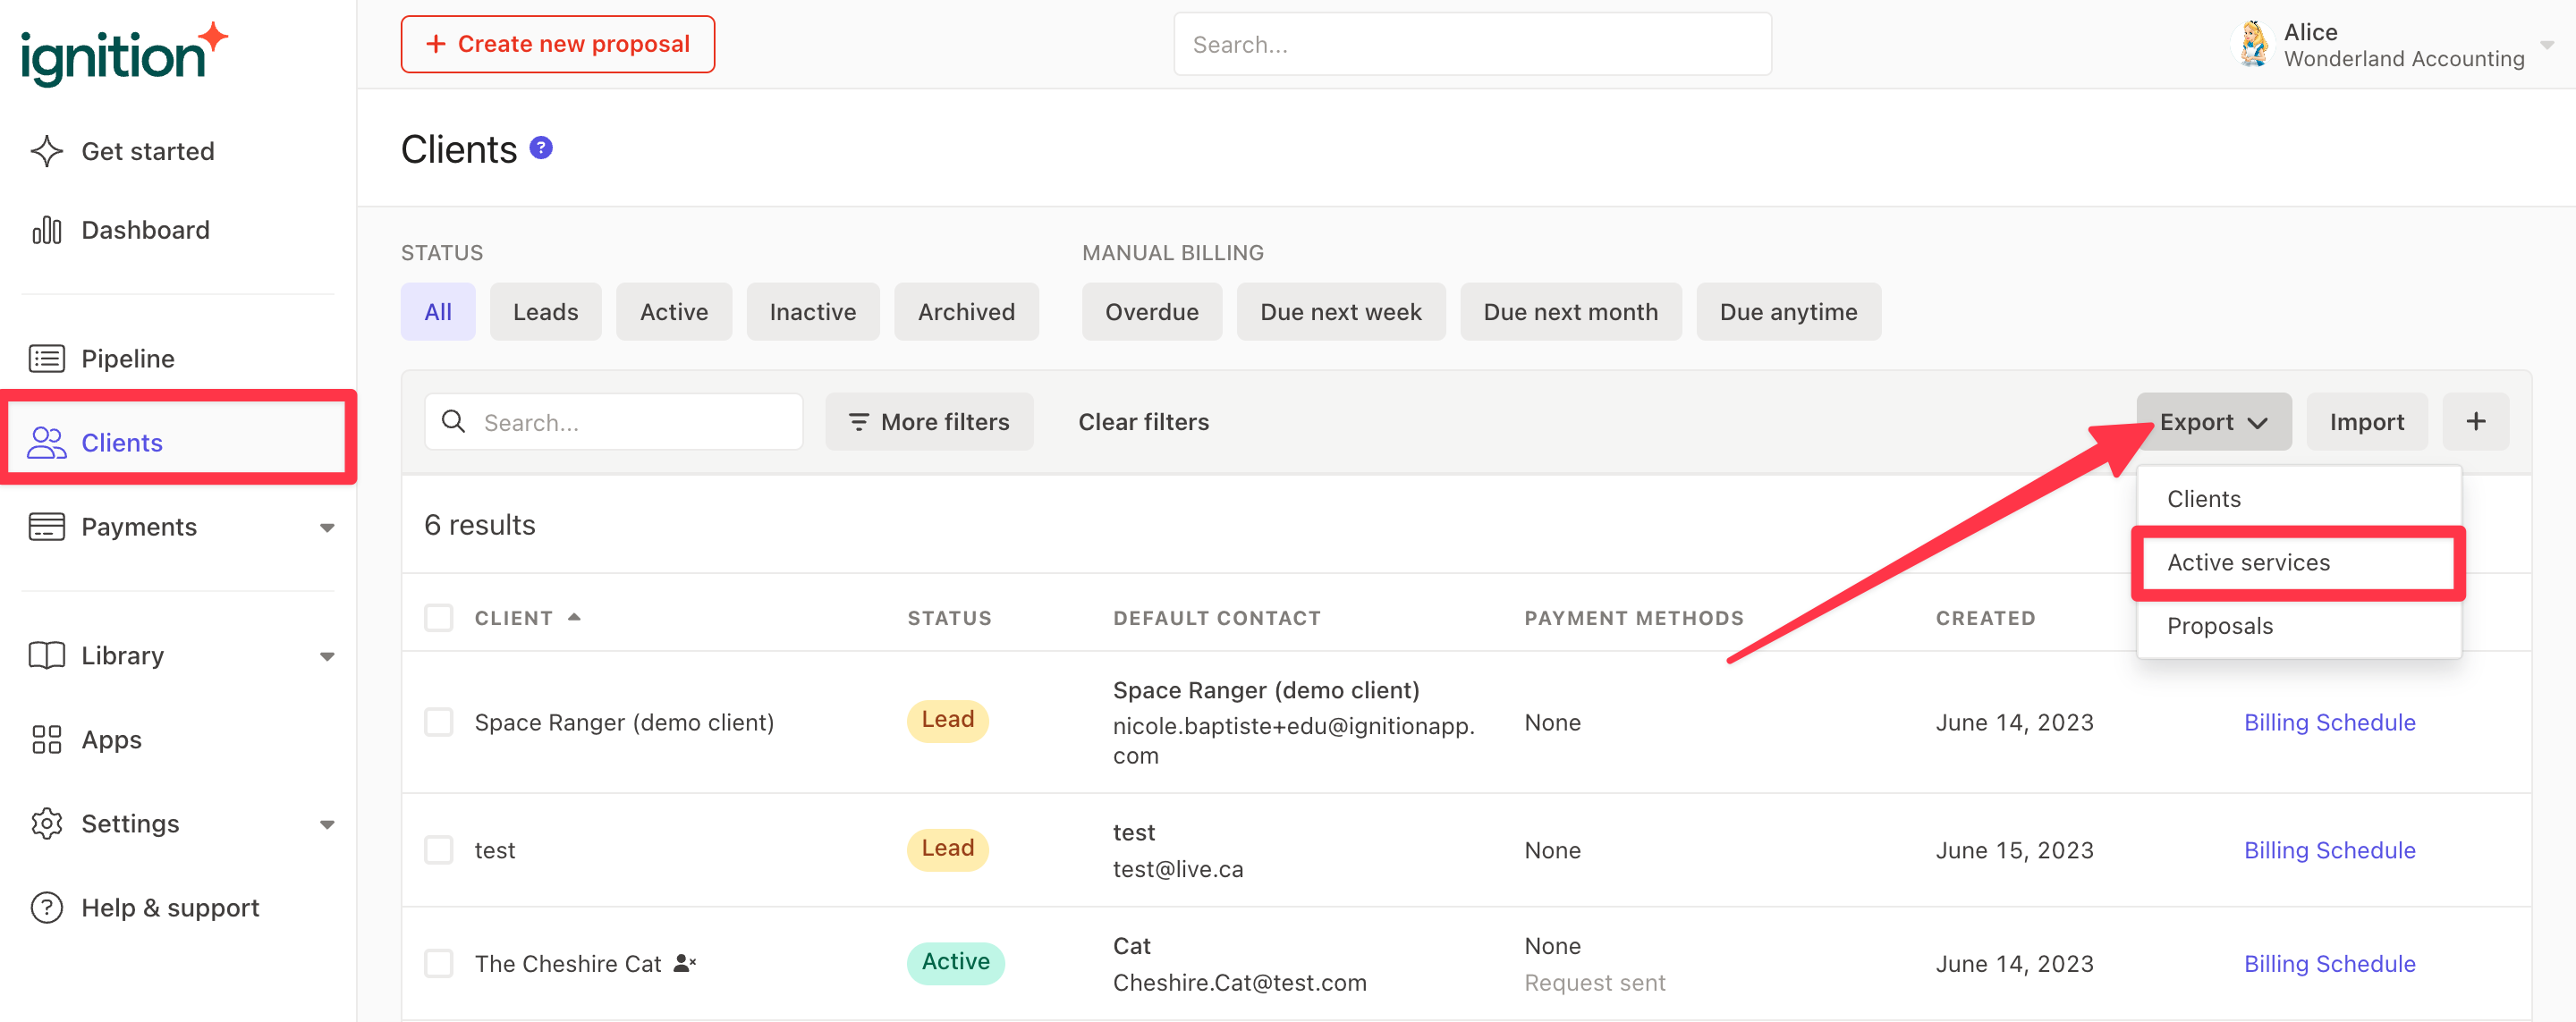
Task: Focus the clients list Search field
Action: tap(613, 422)
